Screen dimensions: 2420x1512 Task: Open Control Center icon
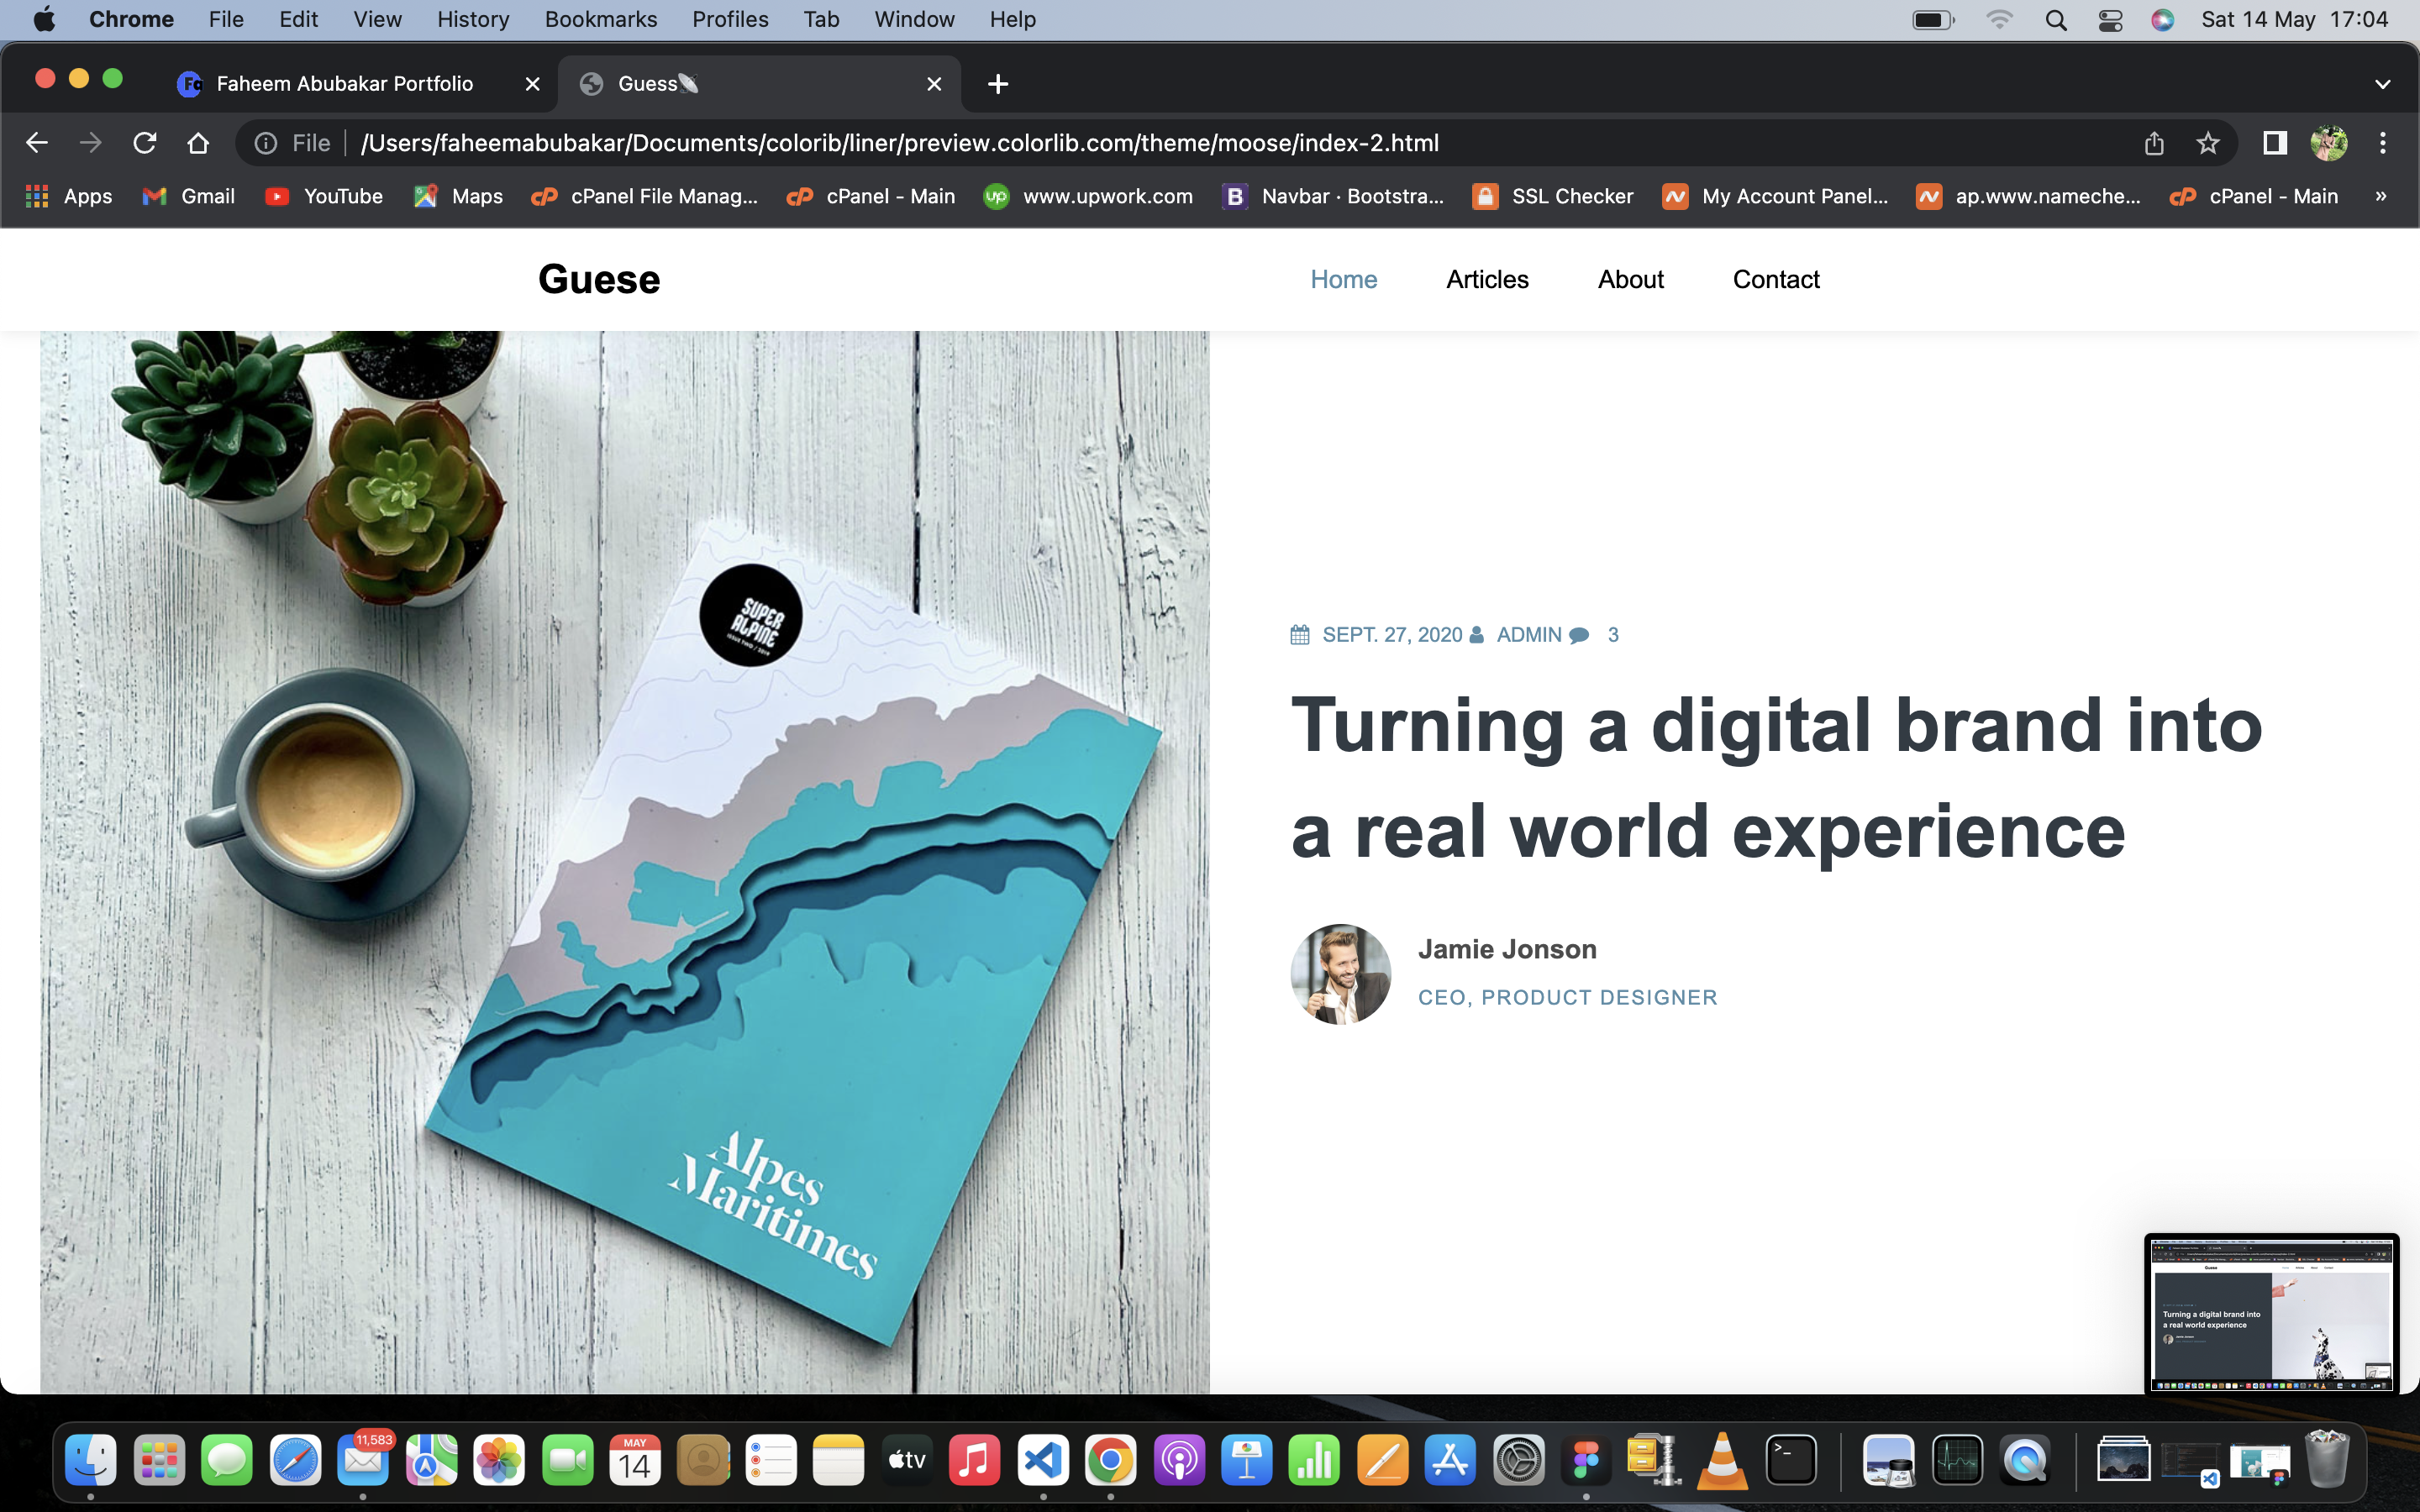point(2110,19)
